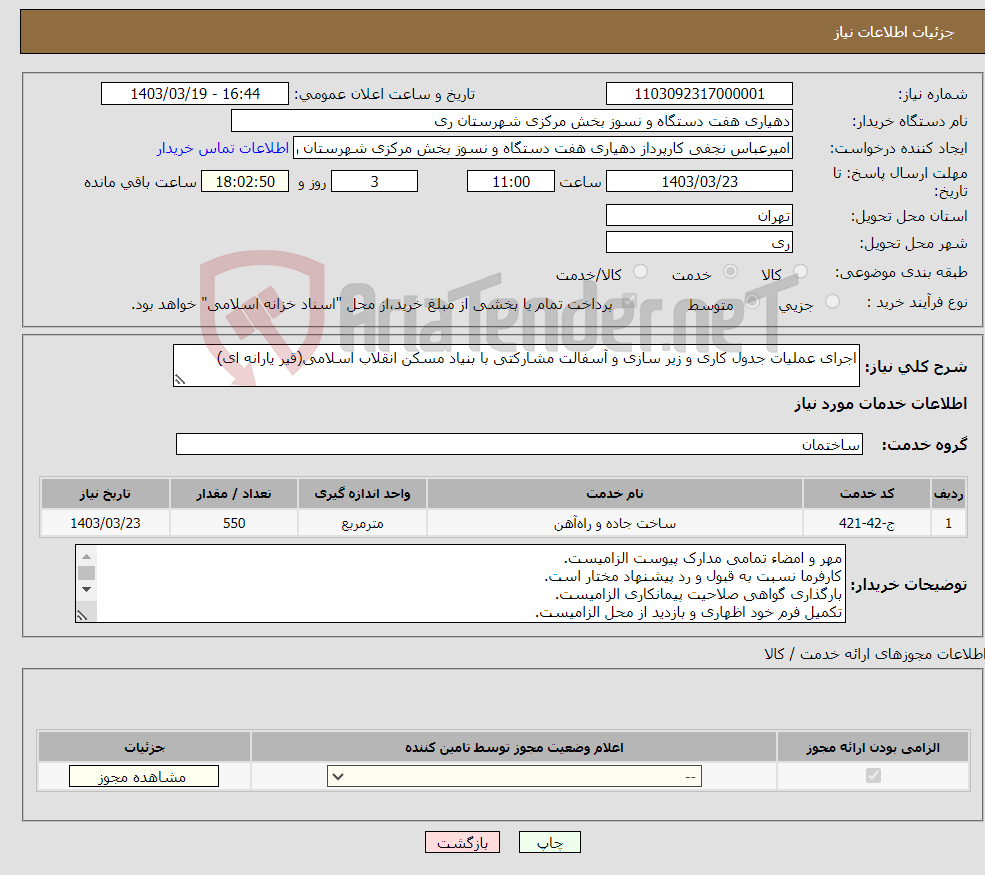Viewport: 985px width, 875px height.
Task: Click the unit cell مترمربع
Action: point(362,523)
